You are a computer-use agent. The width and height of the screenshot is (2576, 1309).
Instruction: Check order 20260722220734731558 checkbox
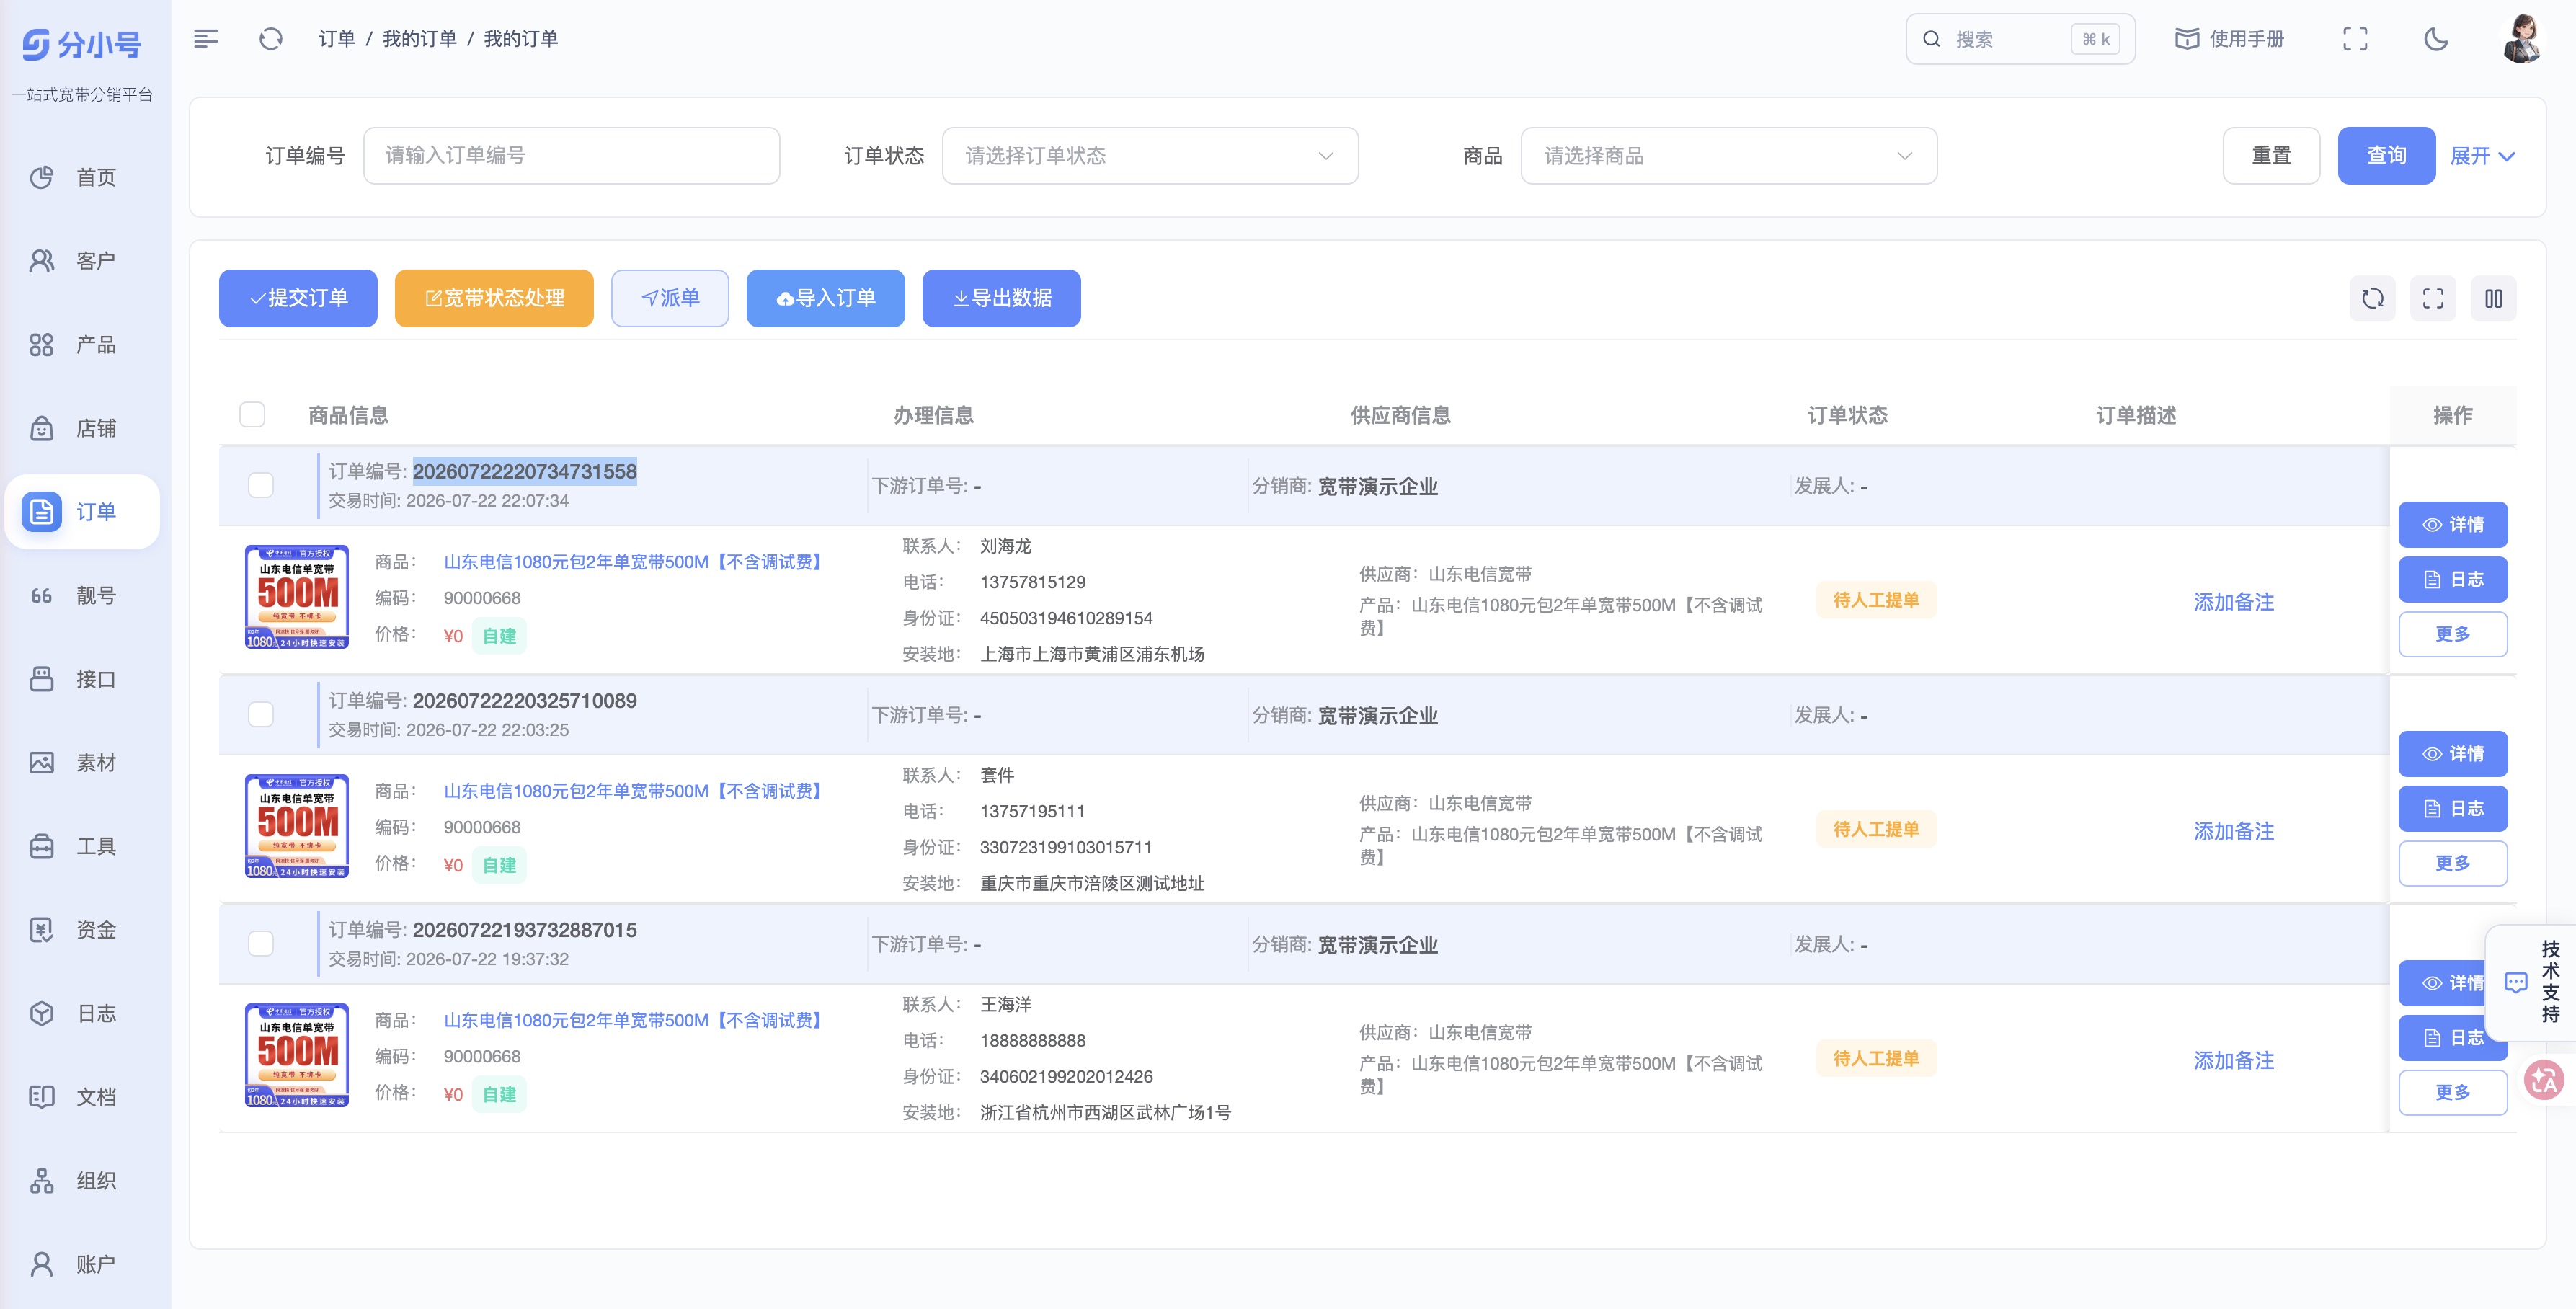point(261,485)
